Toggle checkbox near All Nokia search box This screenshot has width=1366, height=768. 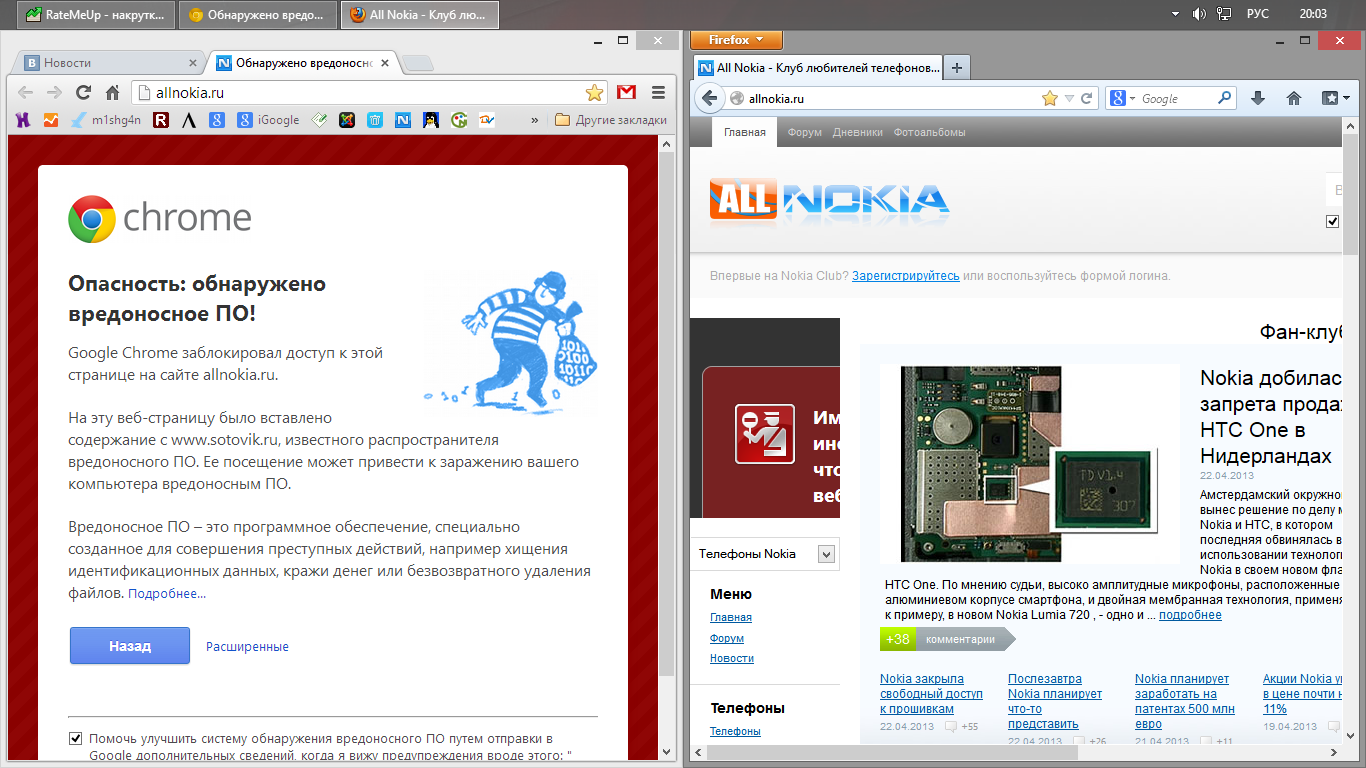pyautogui.click(x=1332, y=221)
